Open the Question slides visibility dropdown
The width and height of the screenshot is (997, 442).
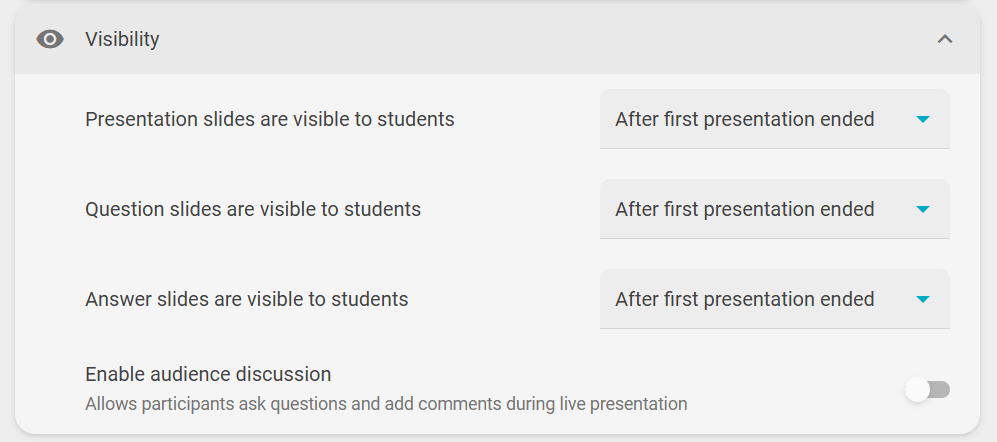[x=774, y=209]
